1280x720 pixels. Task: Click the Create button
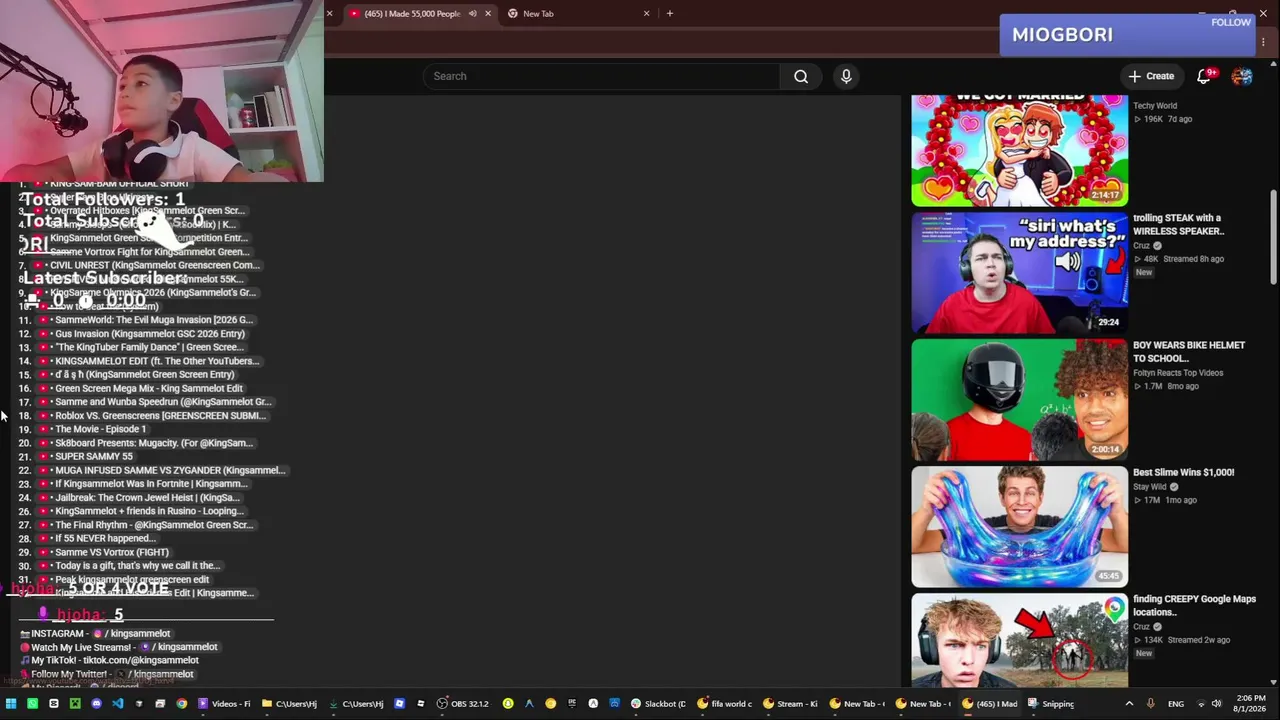click(1151, 76)
